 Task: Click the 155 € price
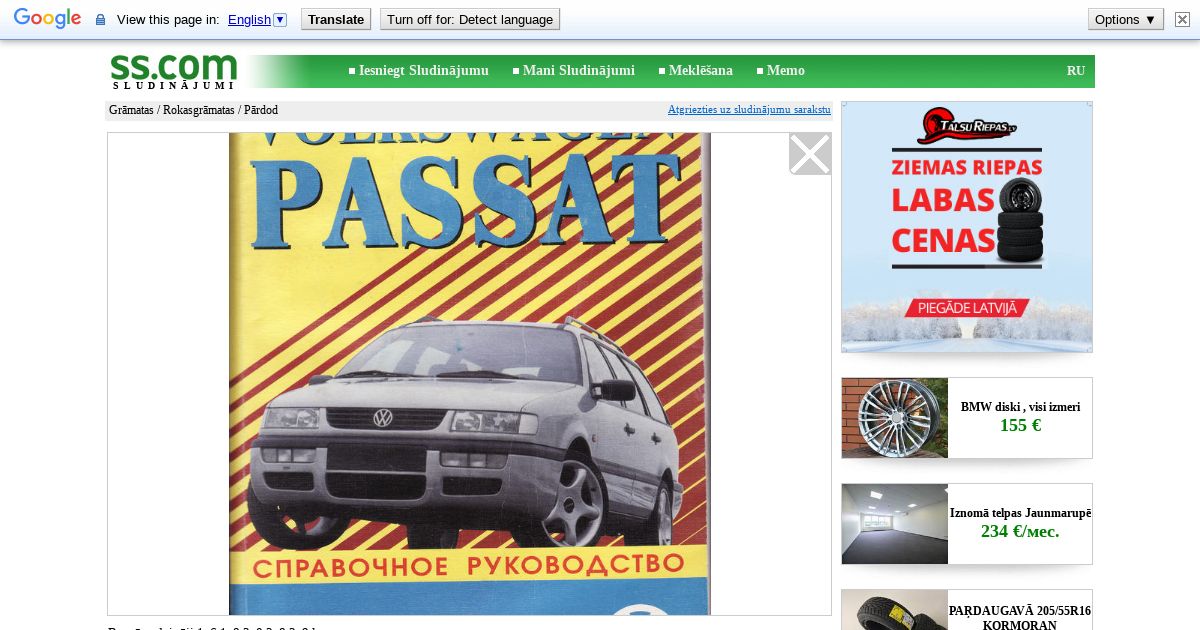1020,425
